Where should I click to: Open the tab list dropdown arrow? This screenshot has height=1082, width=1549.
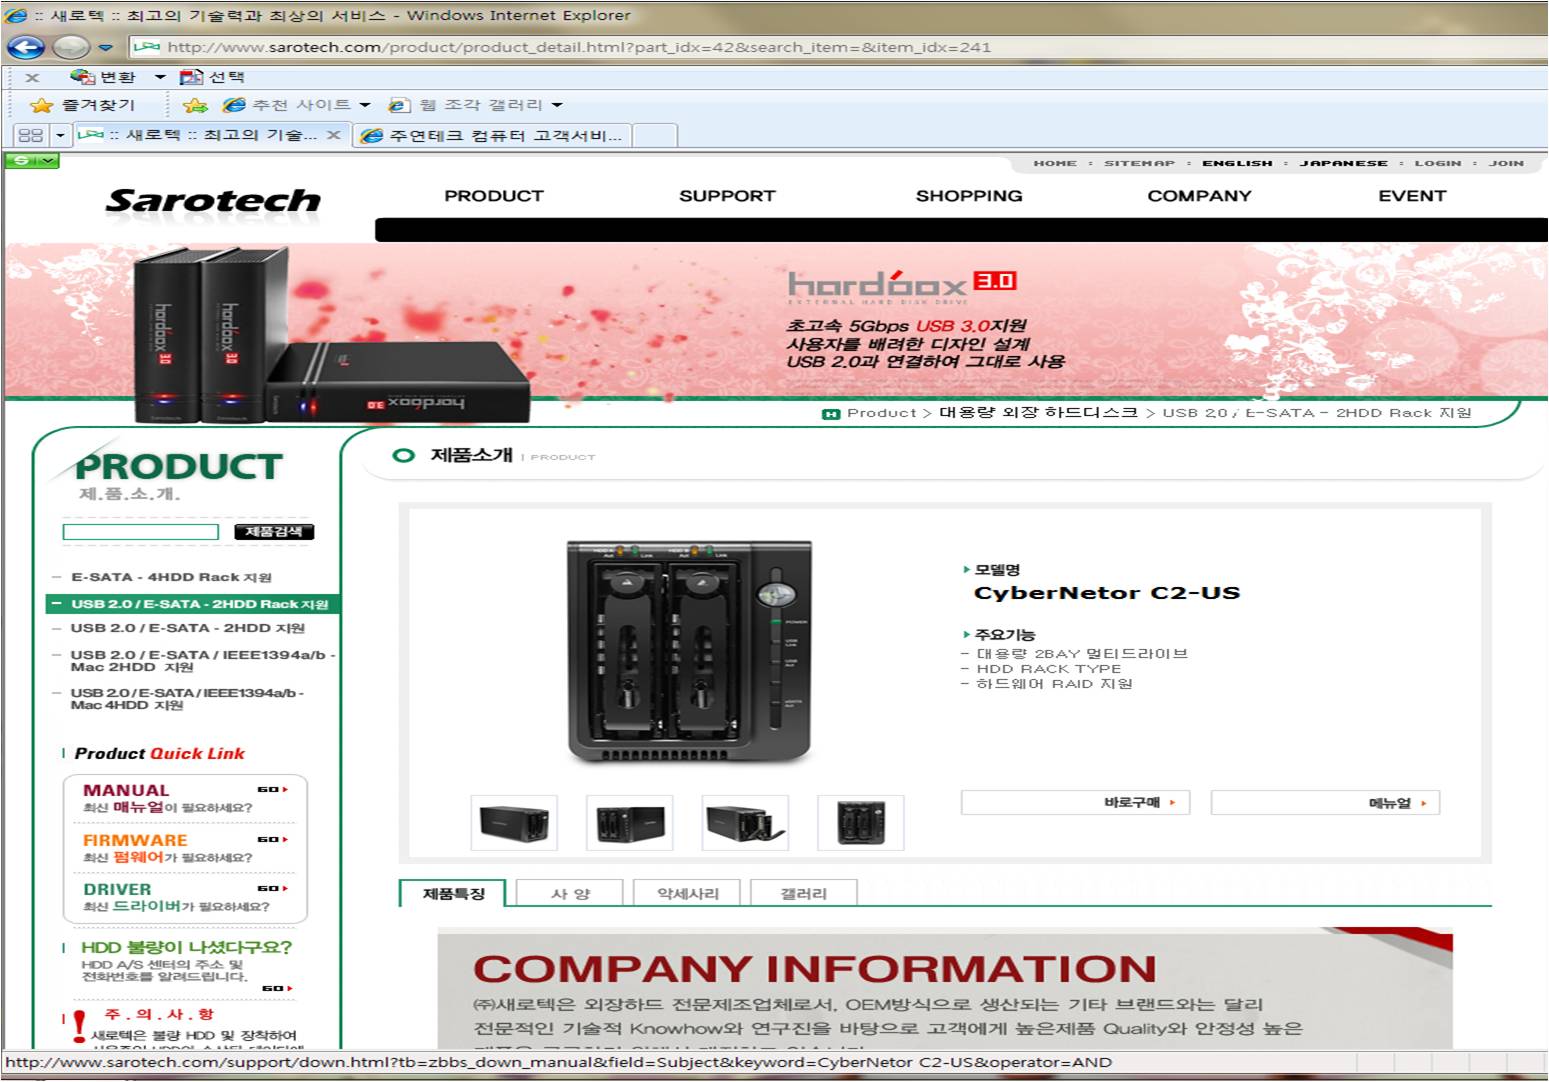[x=60, y=135]
